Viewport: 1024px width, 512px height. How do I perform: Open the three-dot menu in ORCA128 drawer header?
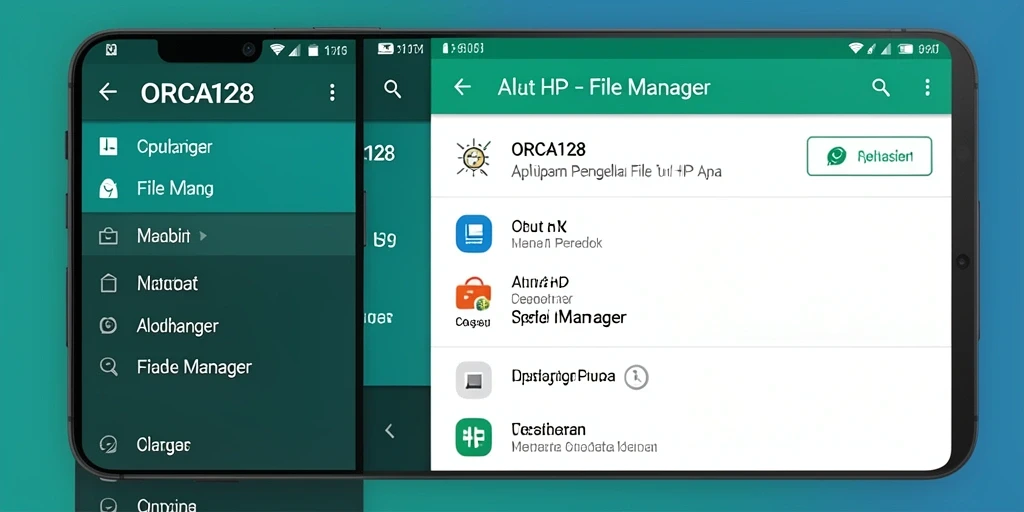click(332, 92)
